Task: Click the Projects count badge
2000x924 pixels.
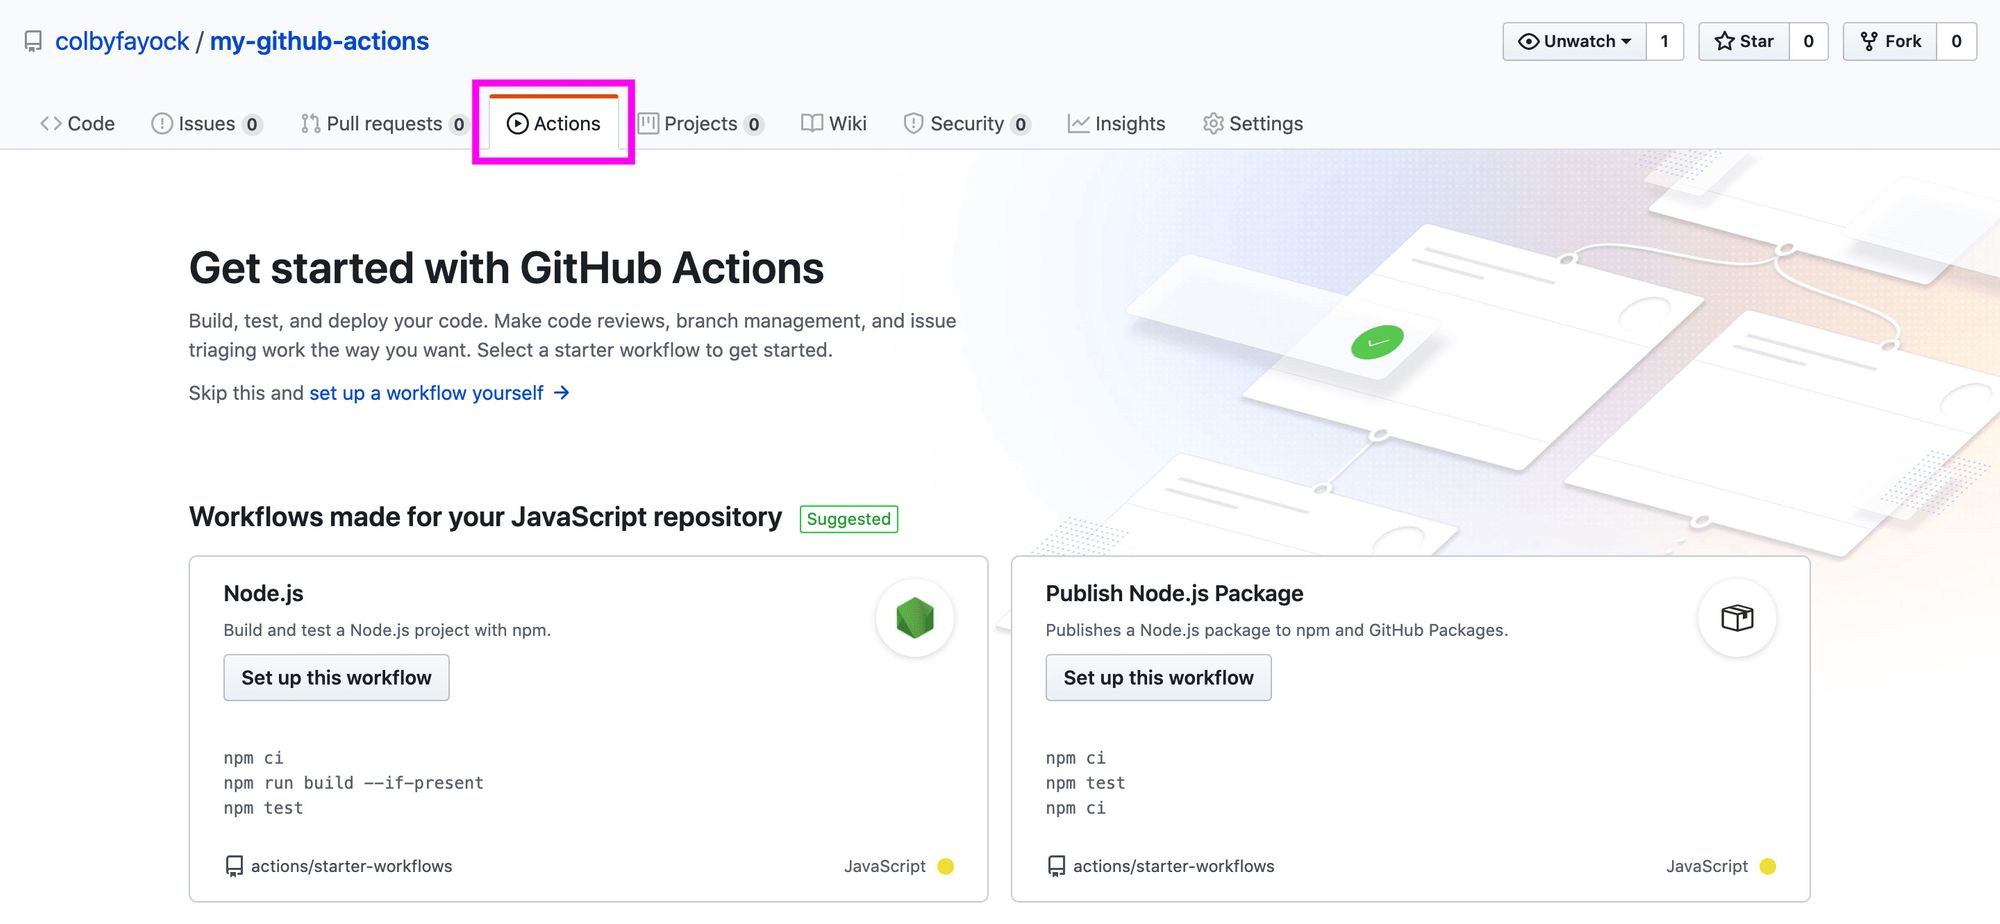Action: 754,124
